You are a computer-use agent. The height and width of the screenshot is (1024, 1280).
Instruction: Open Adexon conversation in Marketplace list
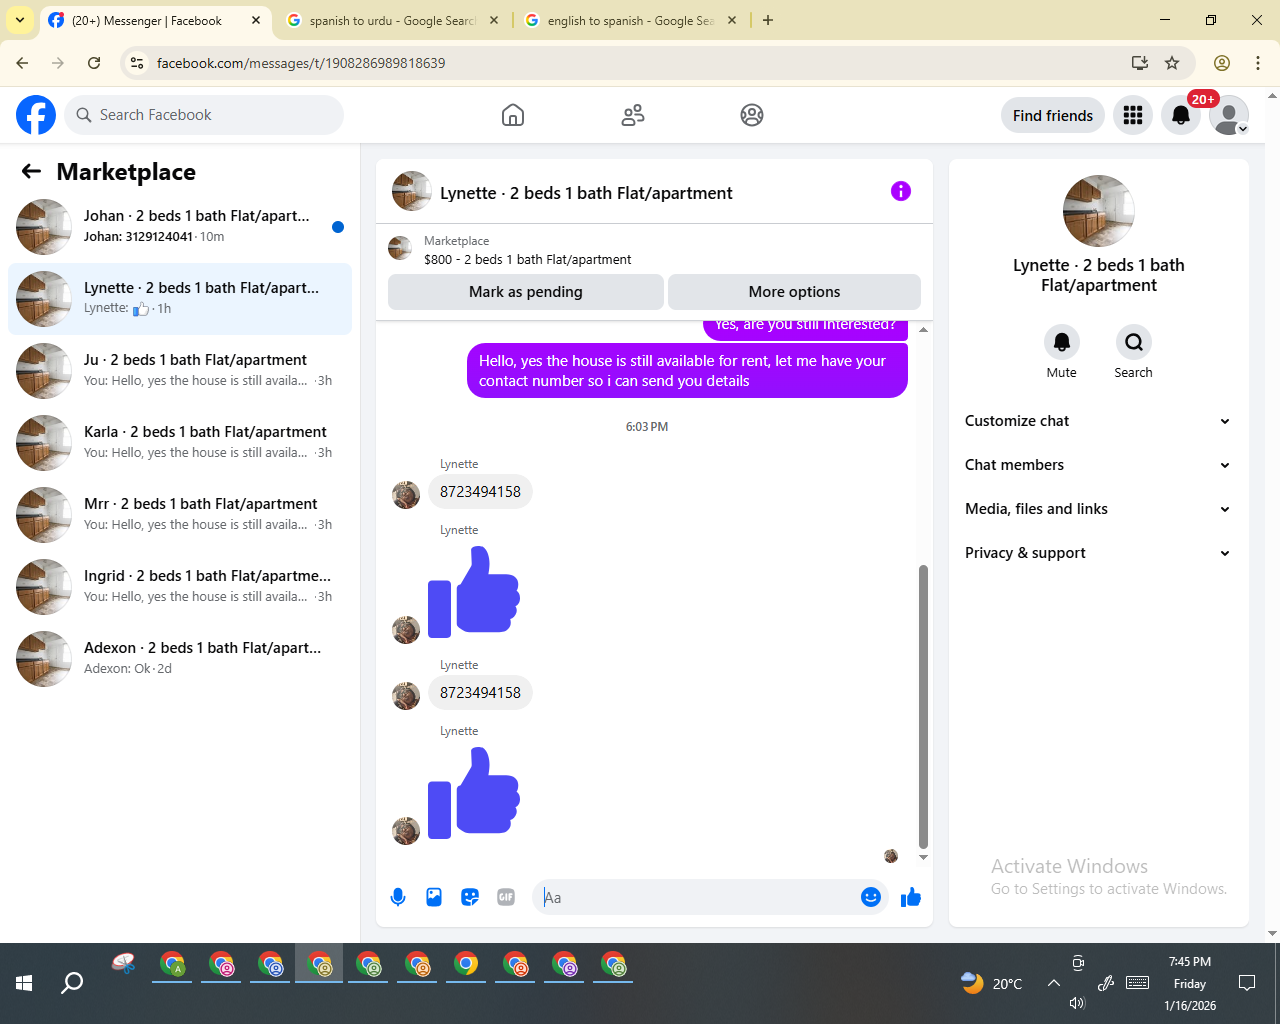point(180,659)
